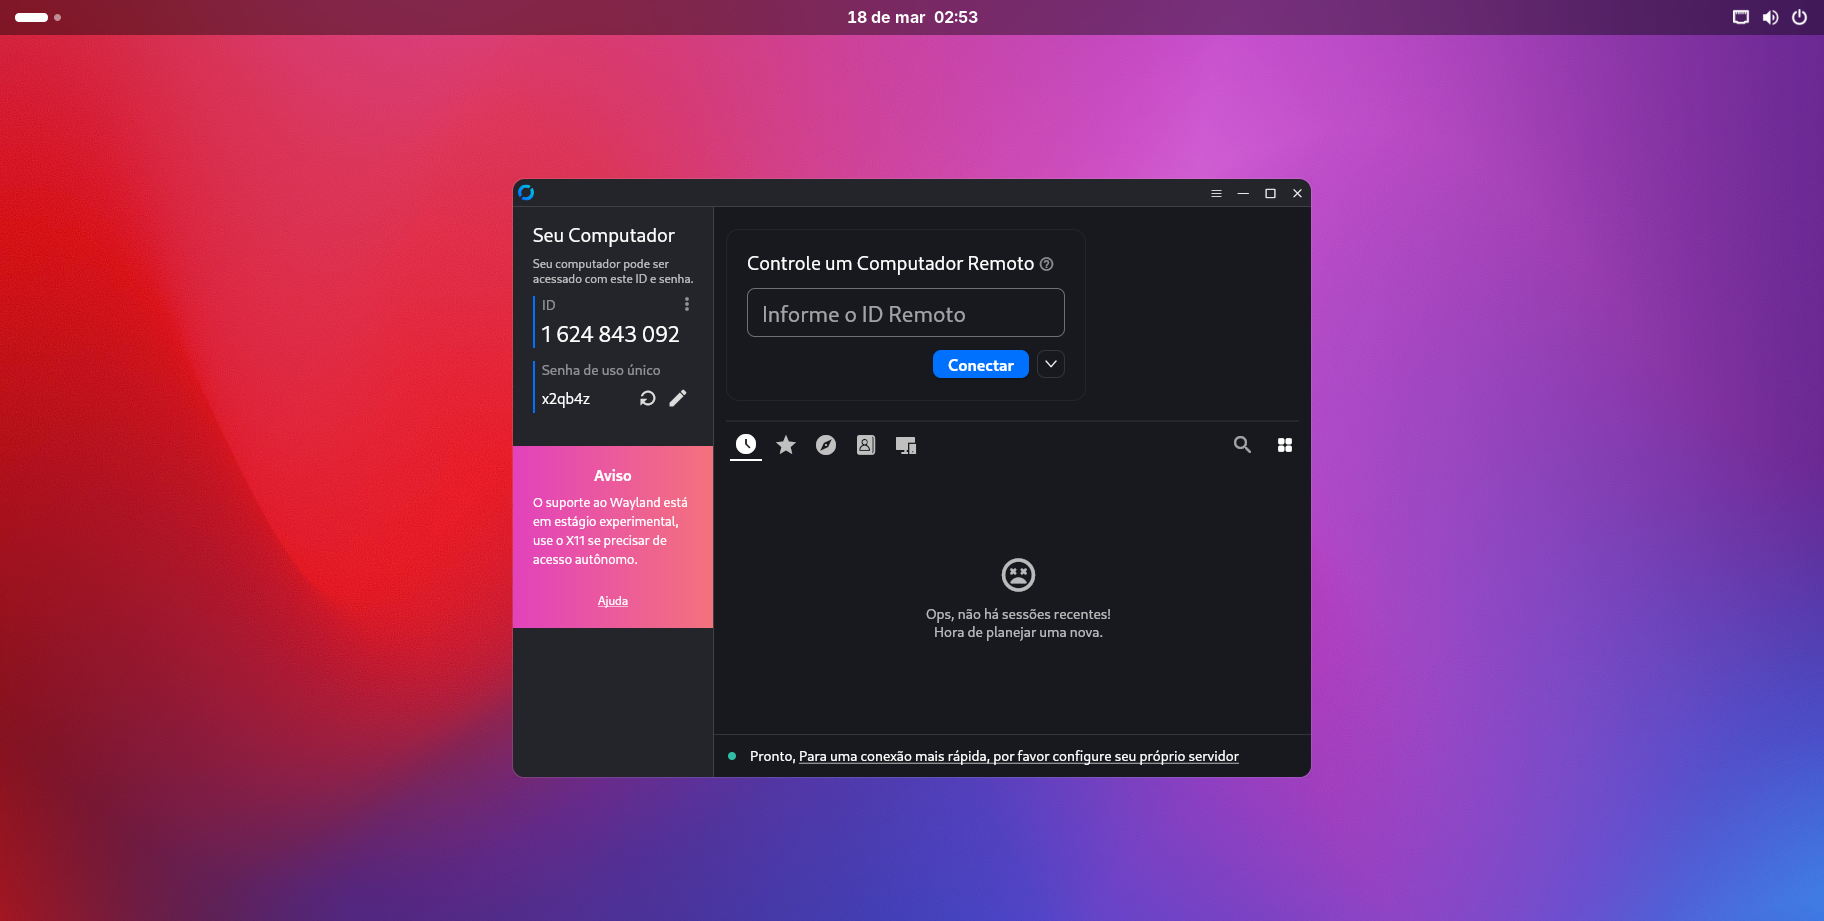Switch the peer view layout grid icon

1285,445
